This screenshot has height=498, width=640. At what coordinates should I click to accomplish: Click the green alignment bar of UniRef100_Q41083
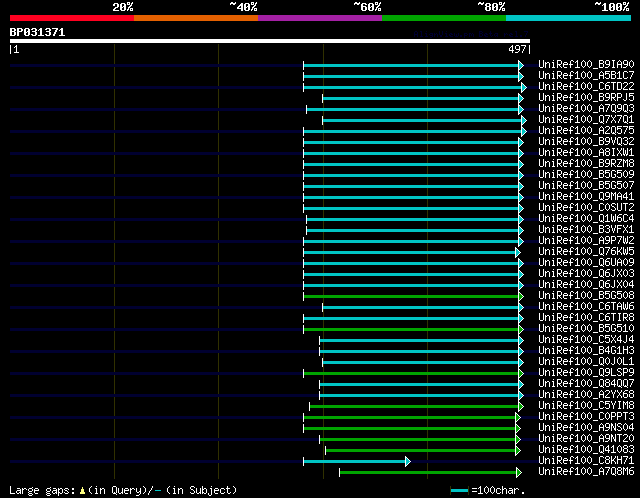point(423,451)
